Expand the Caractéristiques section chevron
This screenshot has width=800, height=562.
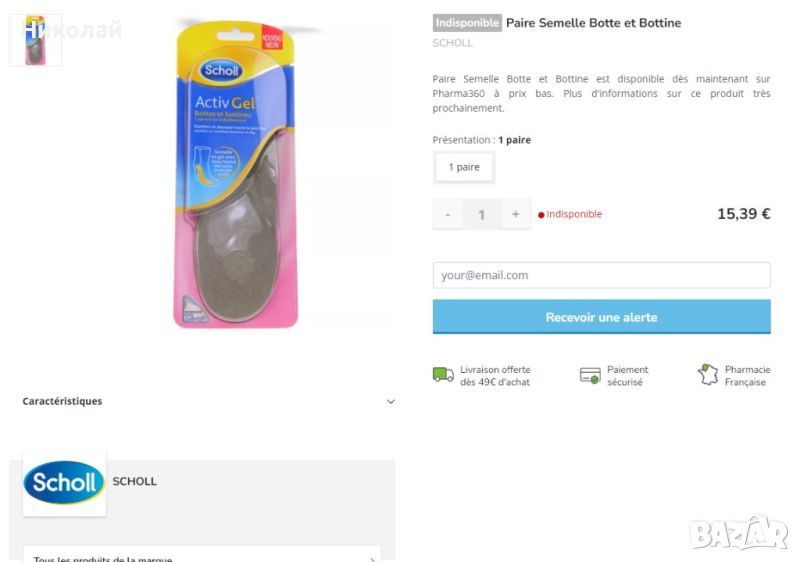pyautogui.click(x=390, y=402)
